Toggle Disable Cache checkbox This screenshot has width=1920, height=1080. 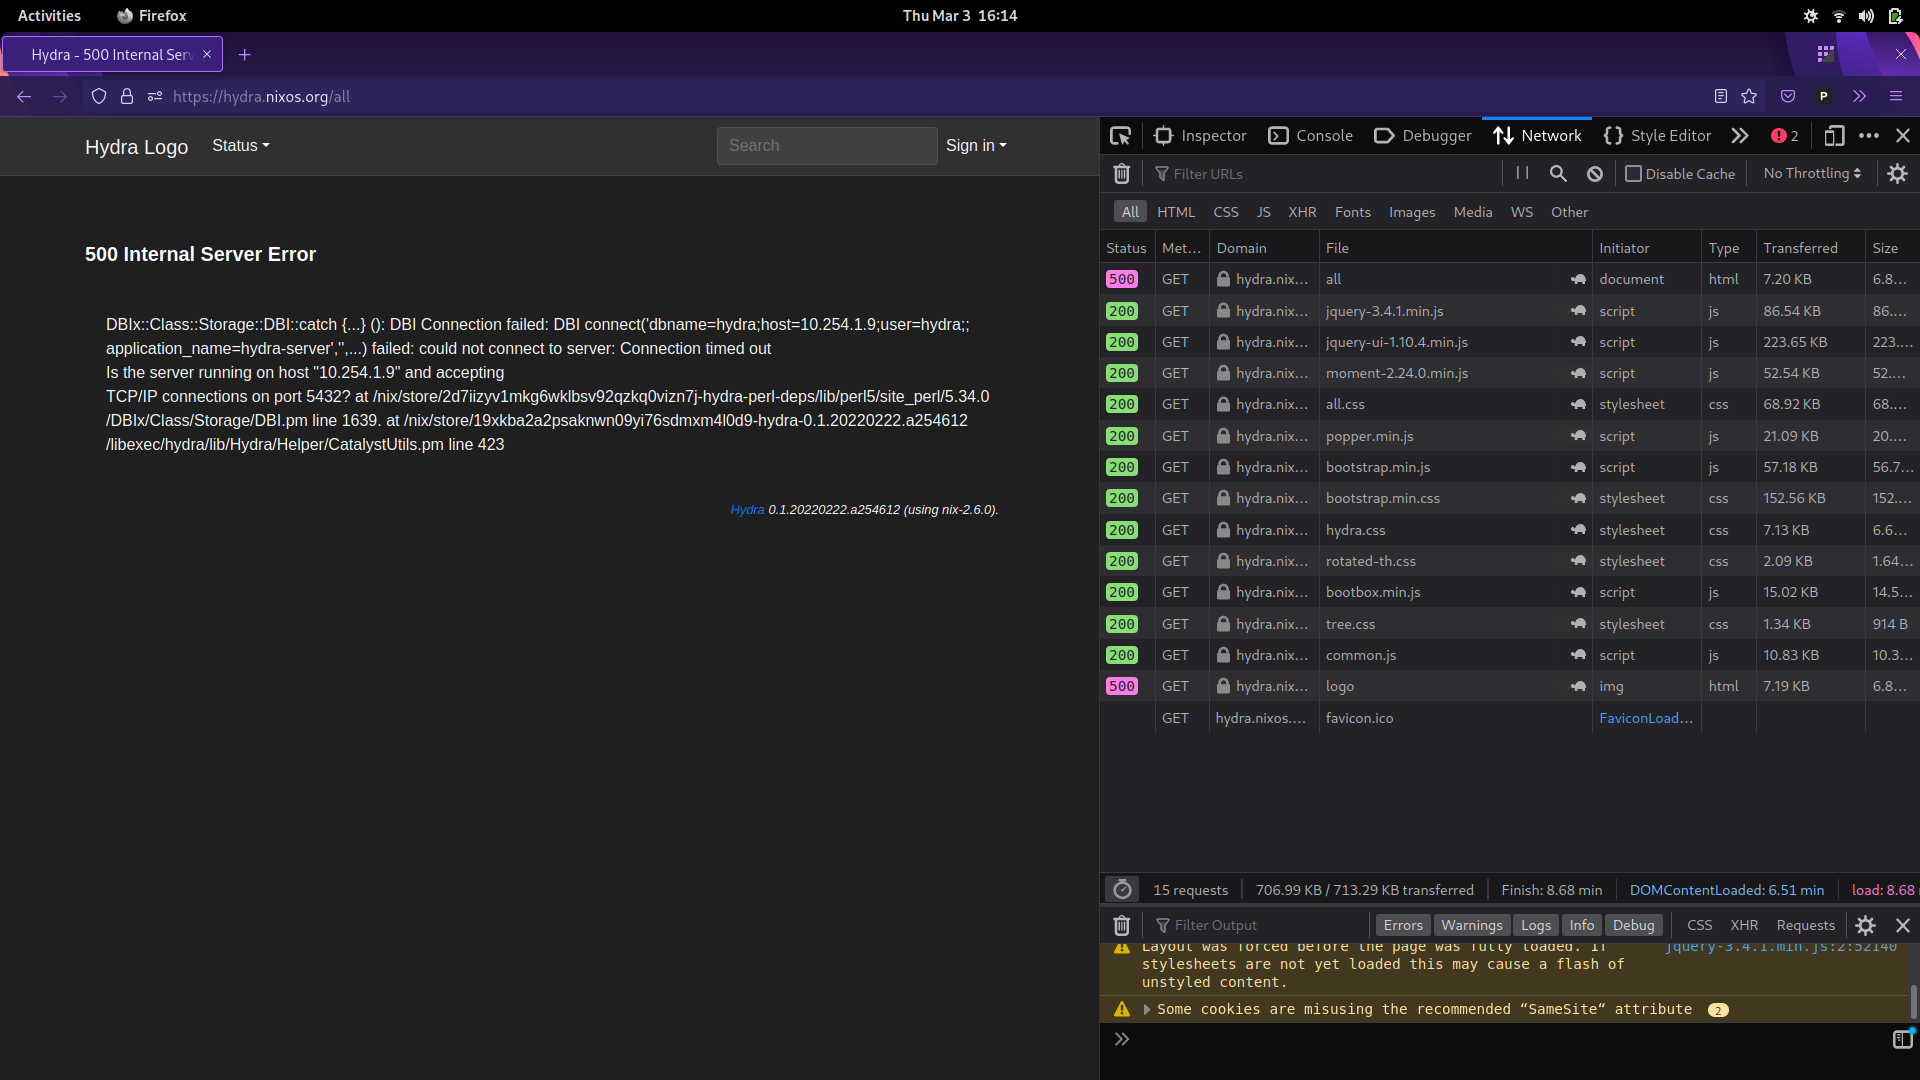(x=1633, y=174)
